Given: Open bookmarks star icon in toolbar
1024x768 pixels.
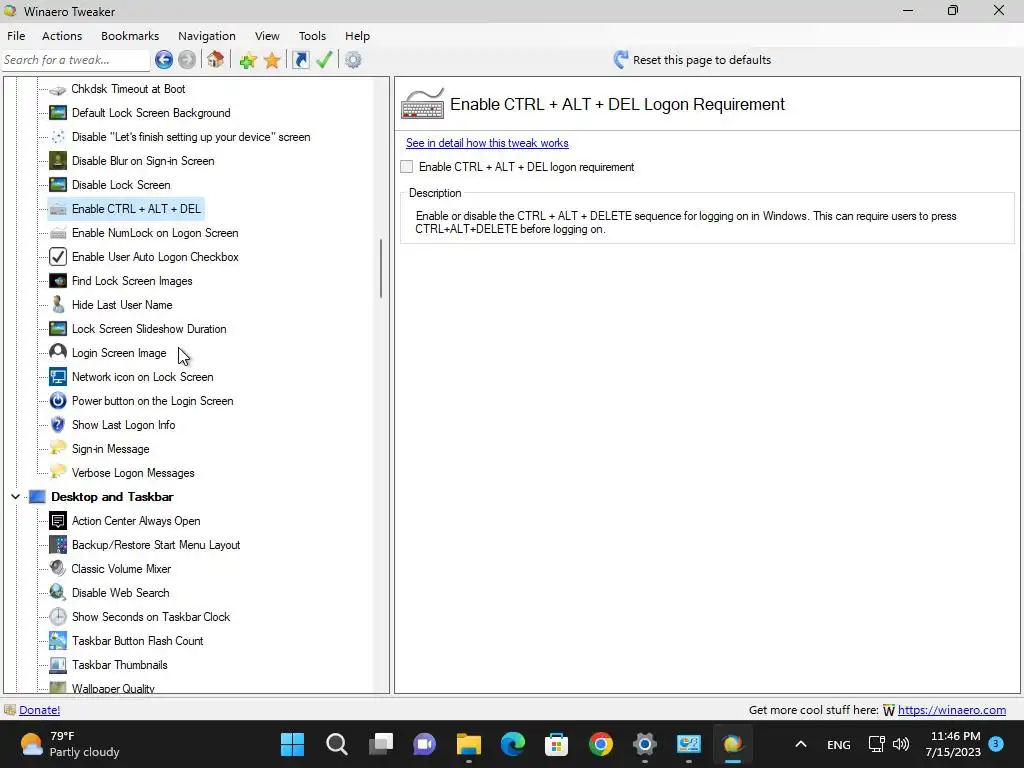Looking at the screenshot, I should click(x=272, y=61).
